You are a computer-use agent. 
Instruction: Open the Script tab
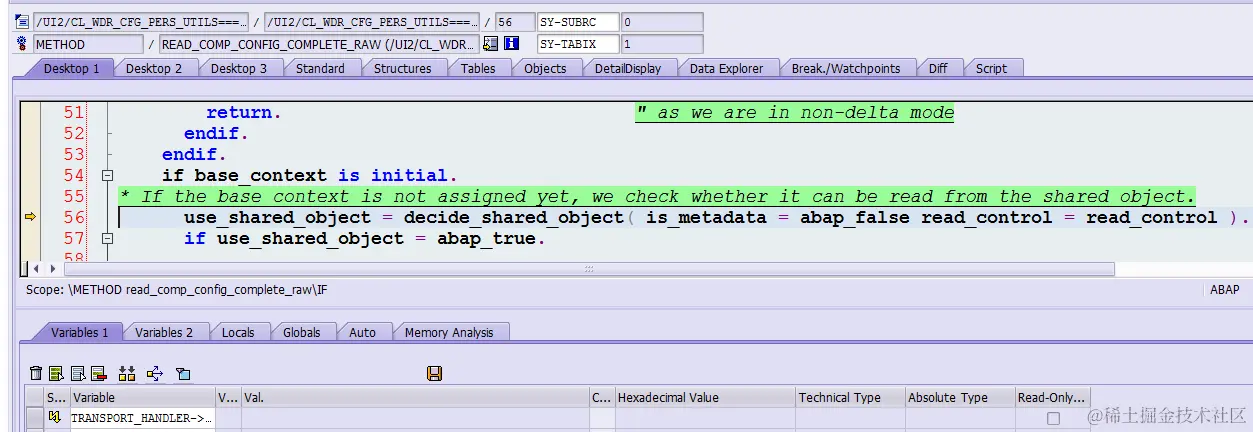pos(991,68)
